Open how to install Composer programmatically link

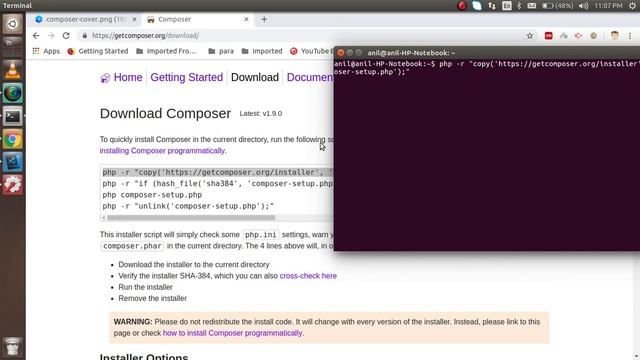[x=232, y=333]
